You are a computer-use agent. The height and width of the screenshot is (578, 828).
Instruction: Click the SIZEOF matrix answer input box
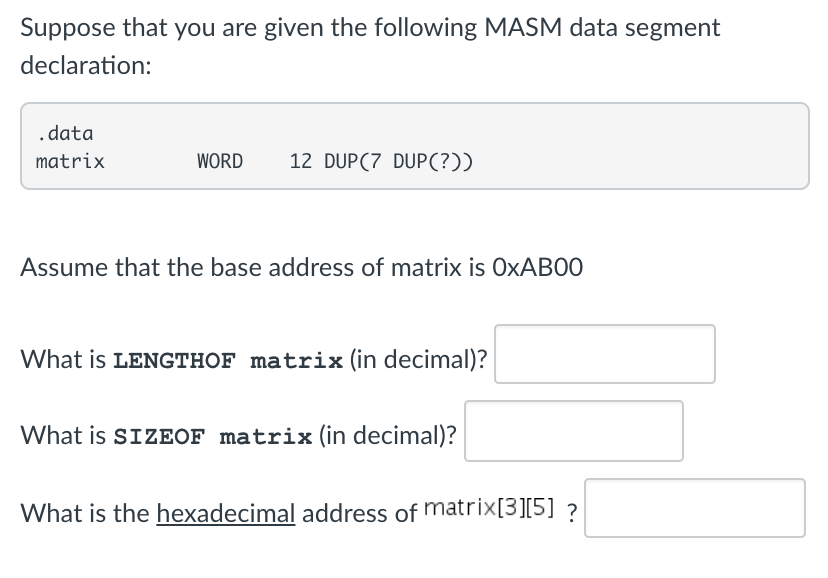click(x=573, y=431)
